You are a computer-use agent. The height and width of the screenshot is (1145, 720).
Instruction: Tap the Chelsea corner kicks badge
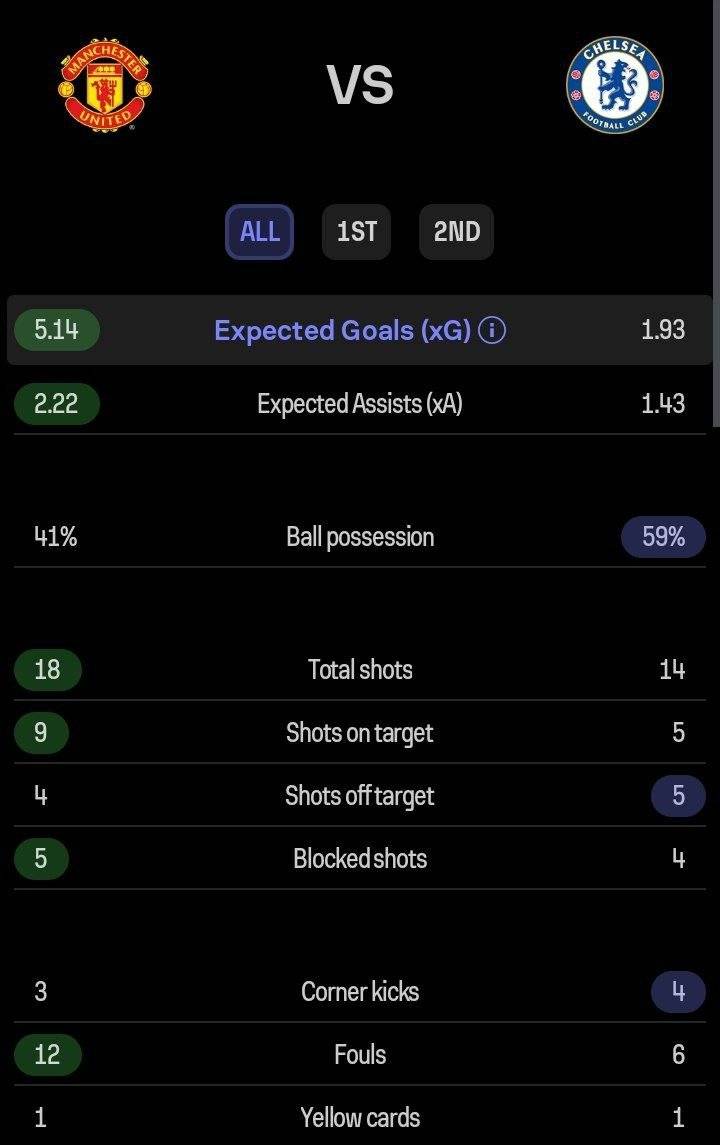click(x=678, y=992)
